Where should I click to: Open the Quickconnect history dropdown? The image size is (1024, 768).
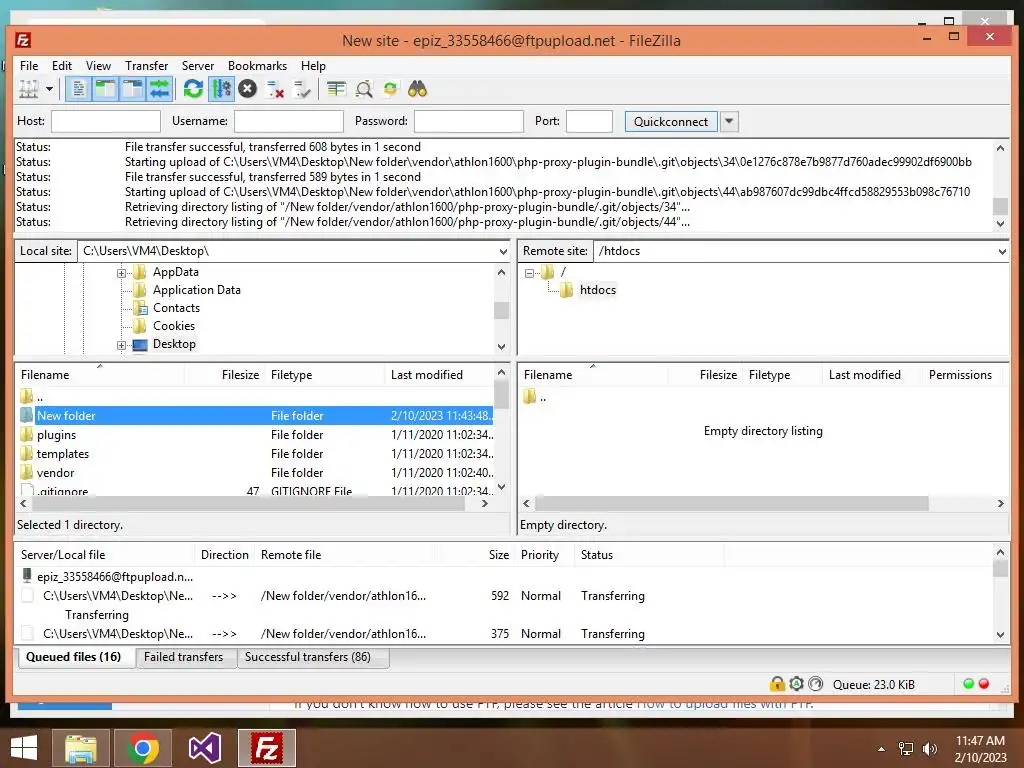pyautogui.click(x=729, y=121)
